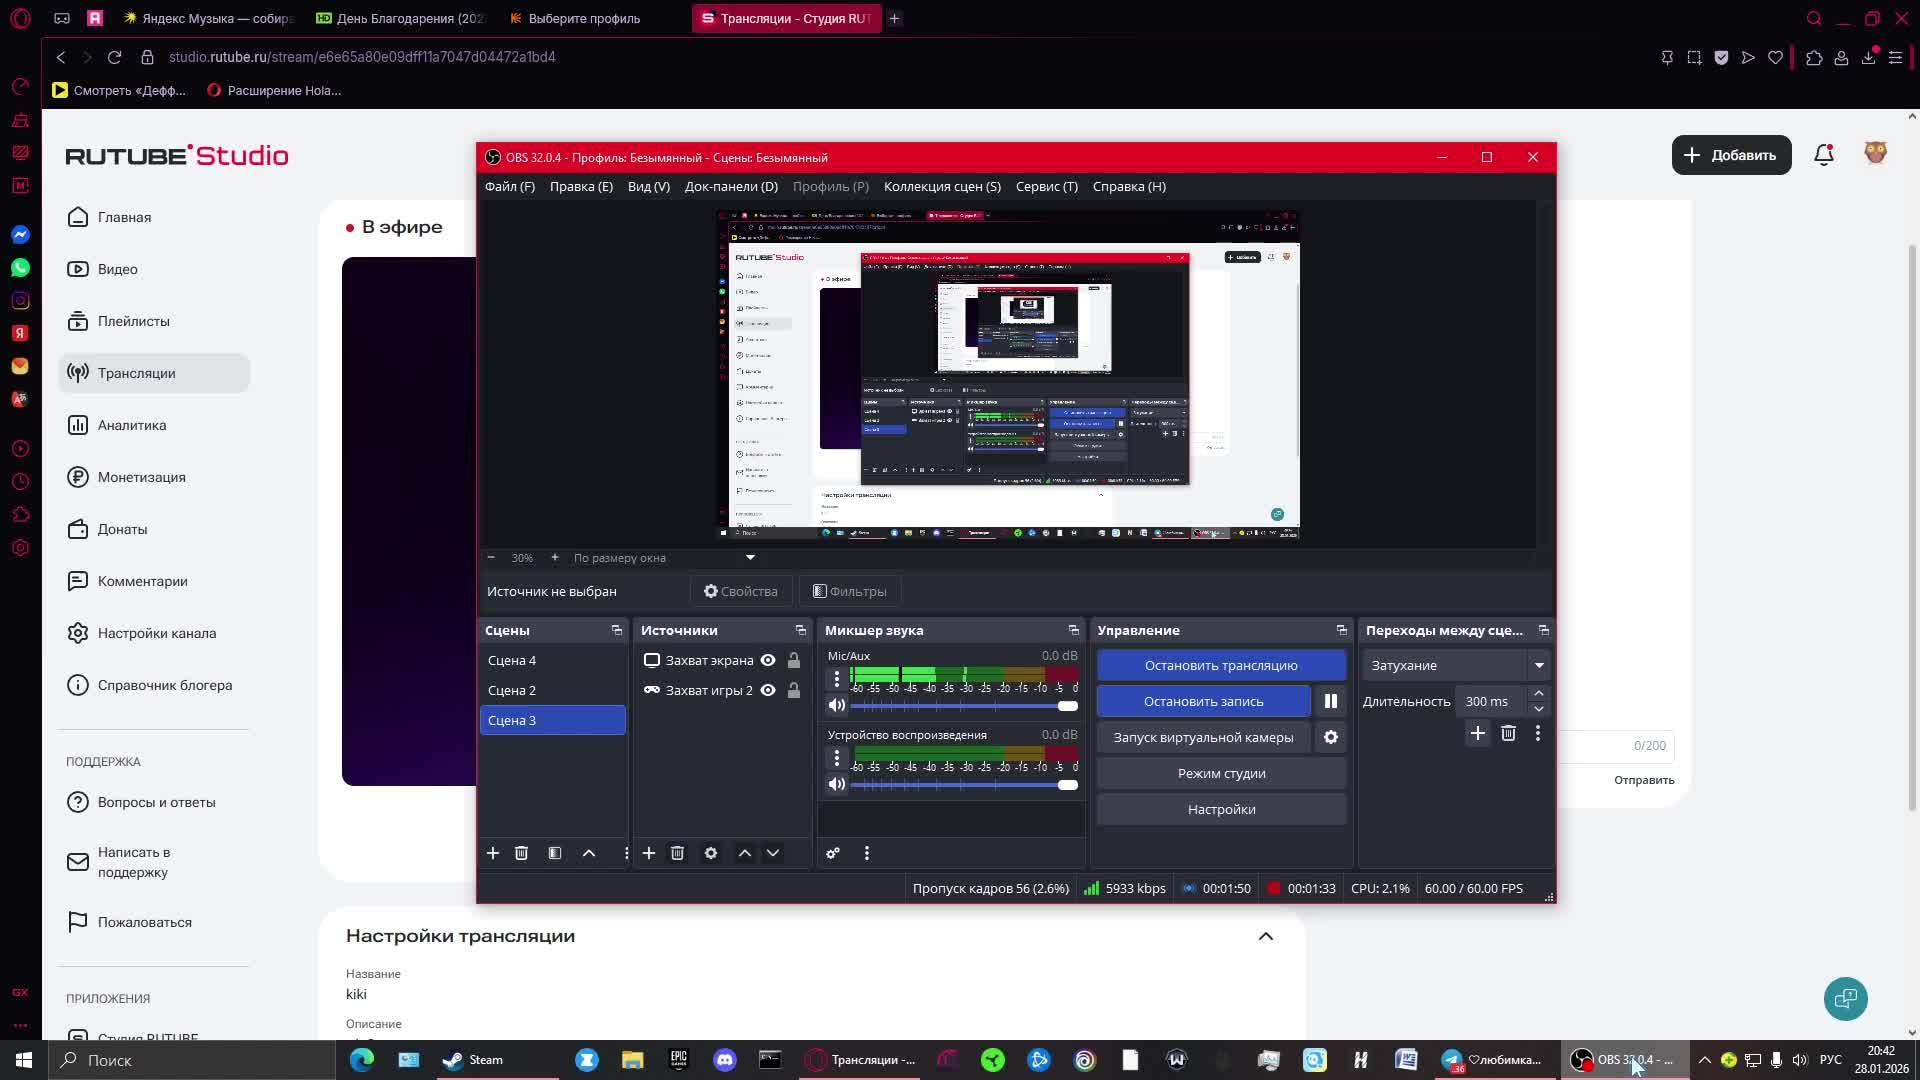
Task: Open RUTUBE notifications bell
Action: click(x=1823, y=155)
